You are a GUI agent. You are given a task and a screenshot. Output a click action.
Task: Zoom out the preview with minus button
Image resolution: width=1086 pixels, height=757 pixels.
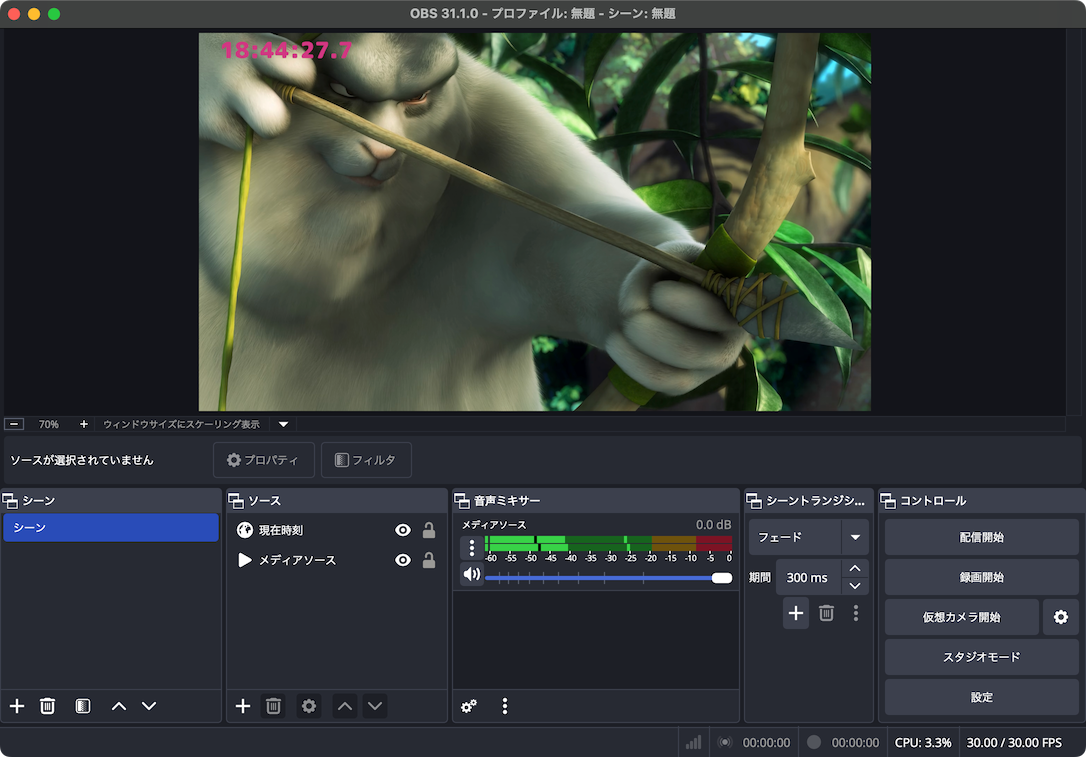tap(14, 424)
